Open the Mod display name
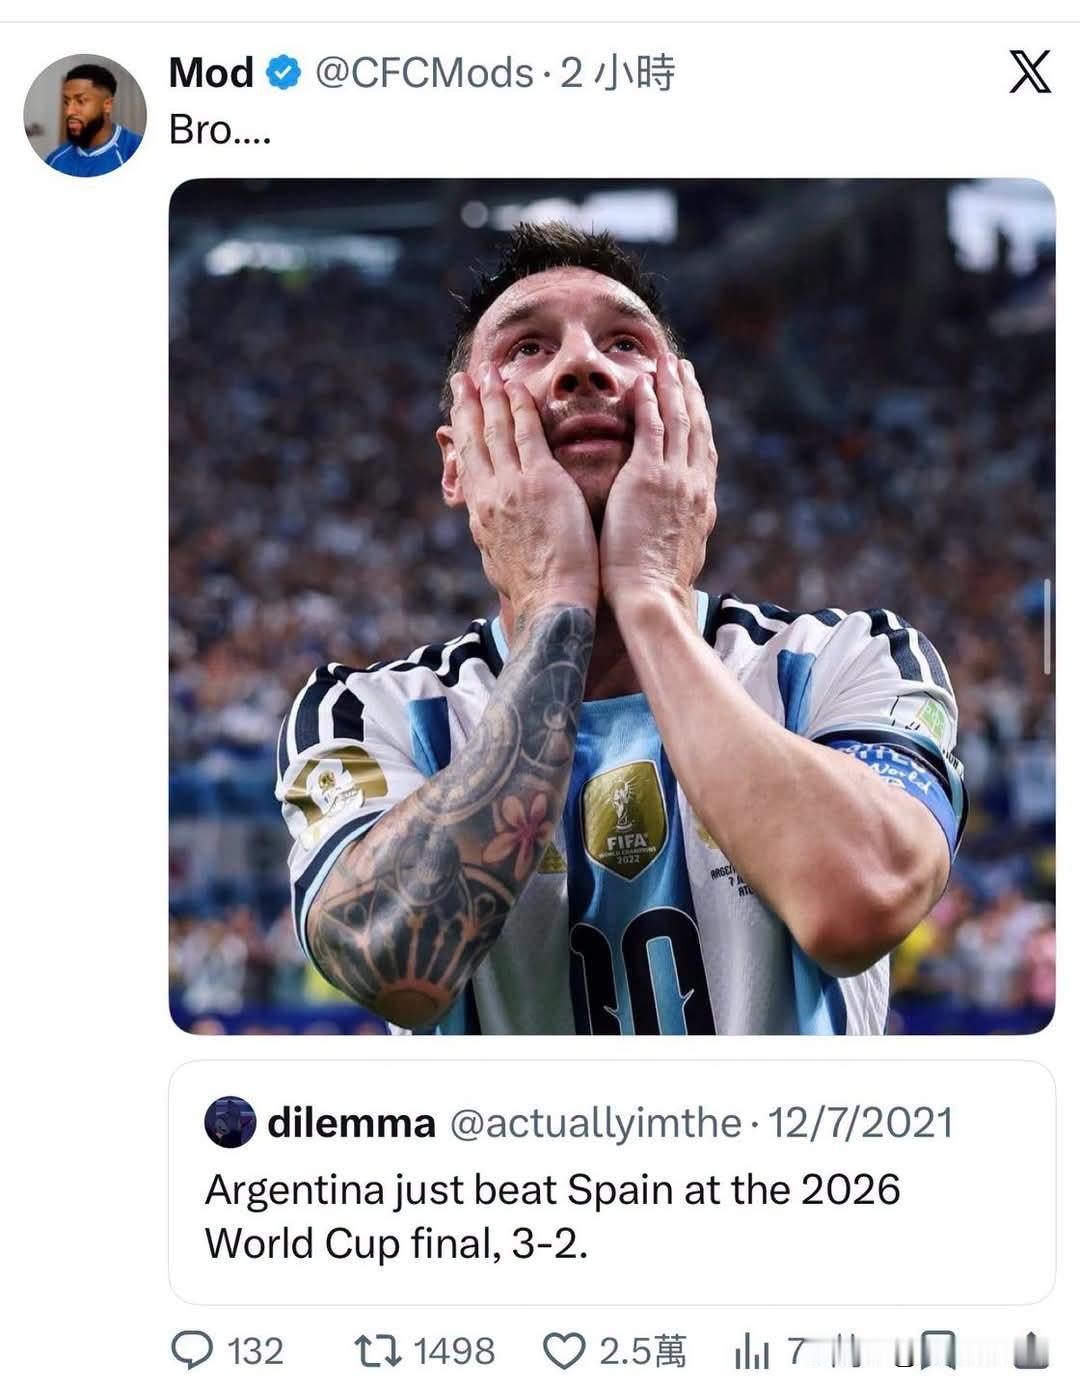The width and height of the screenshot is (1080, 1389). pyautogui.click(x=211, y=73)
